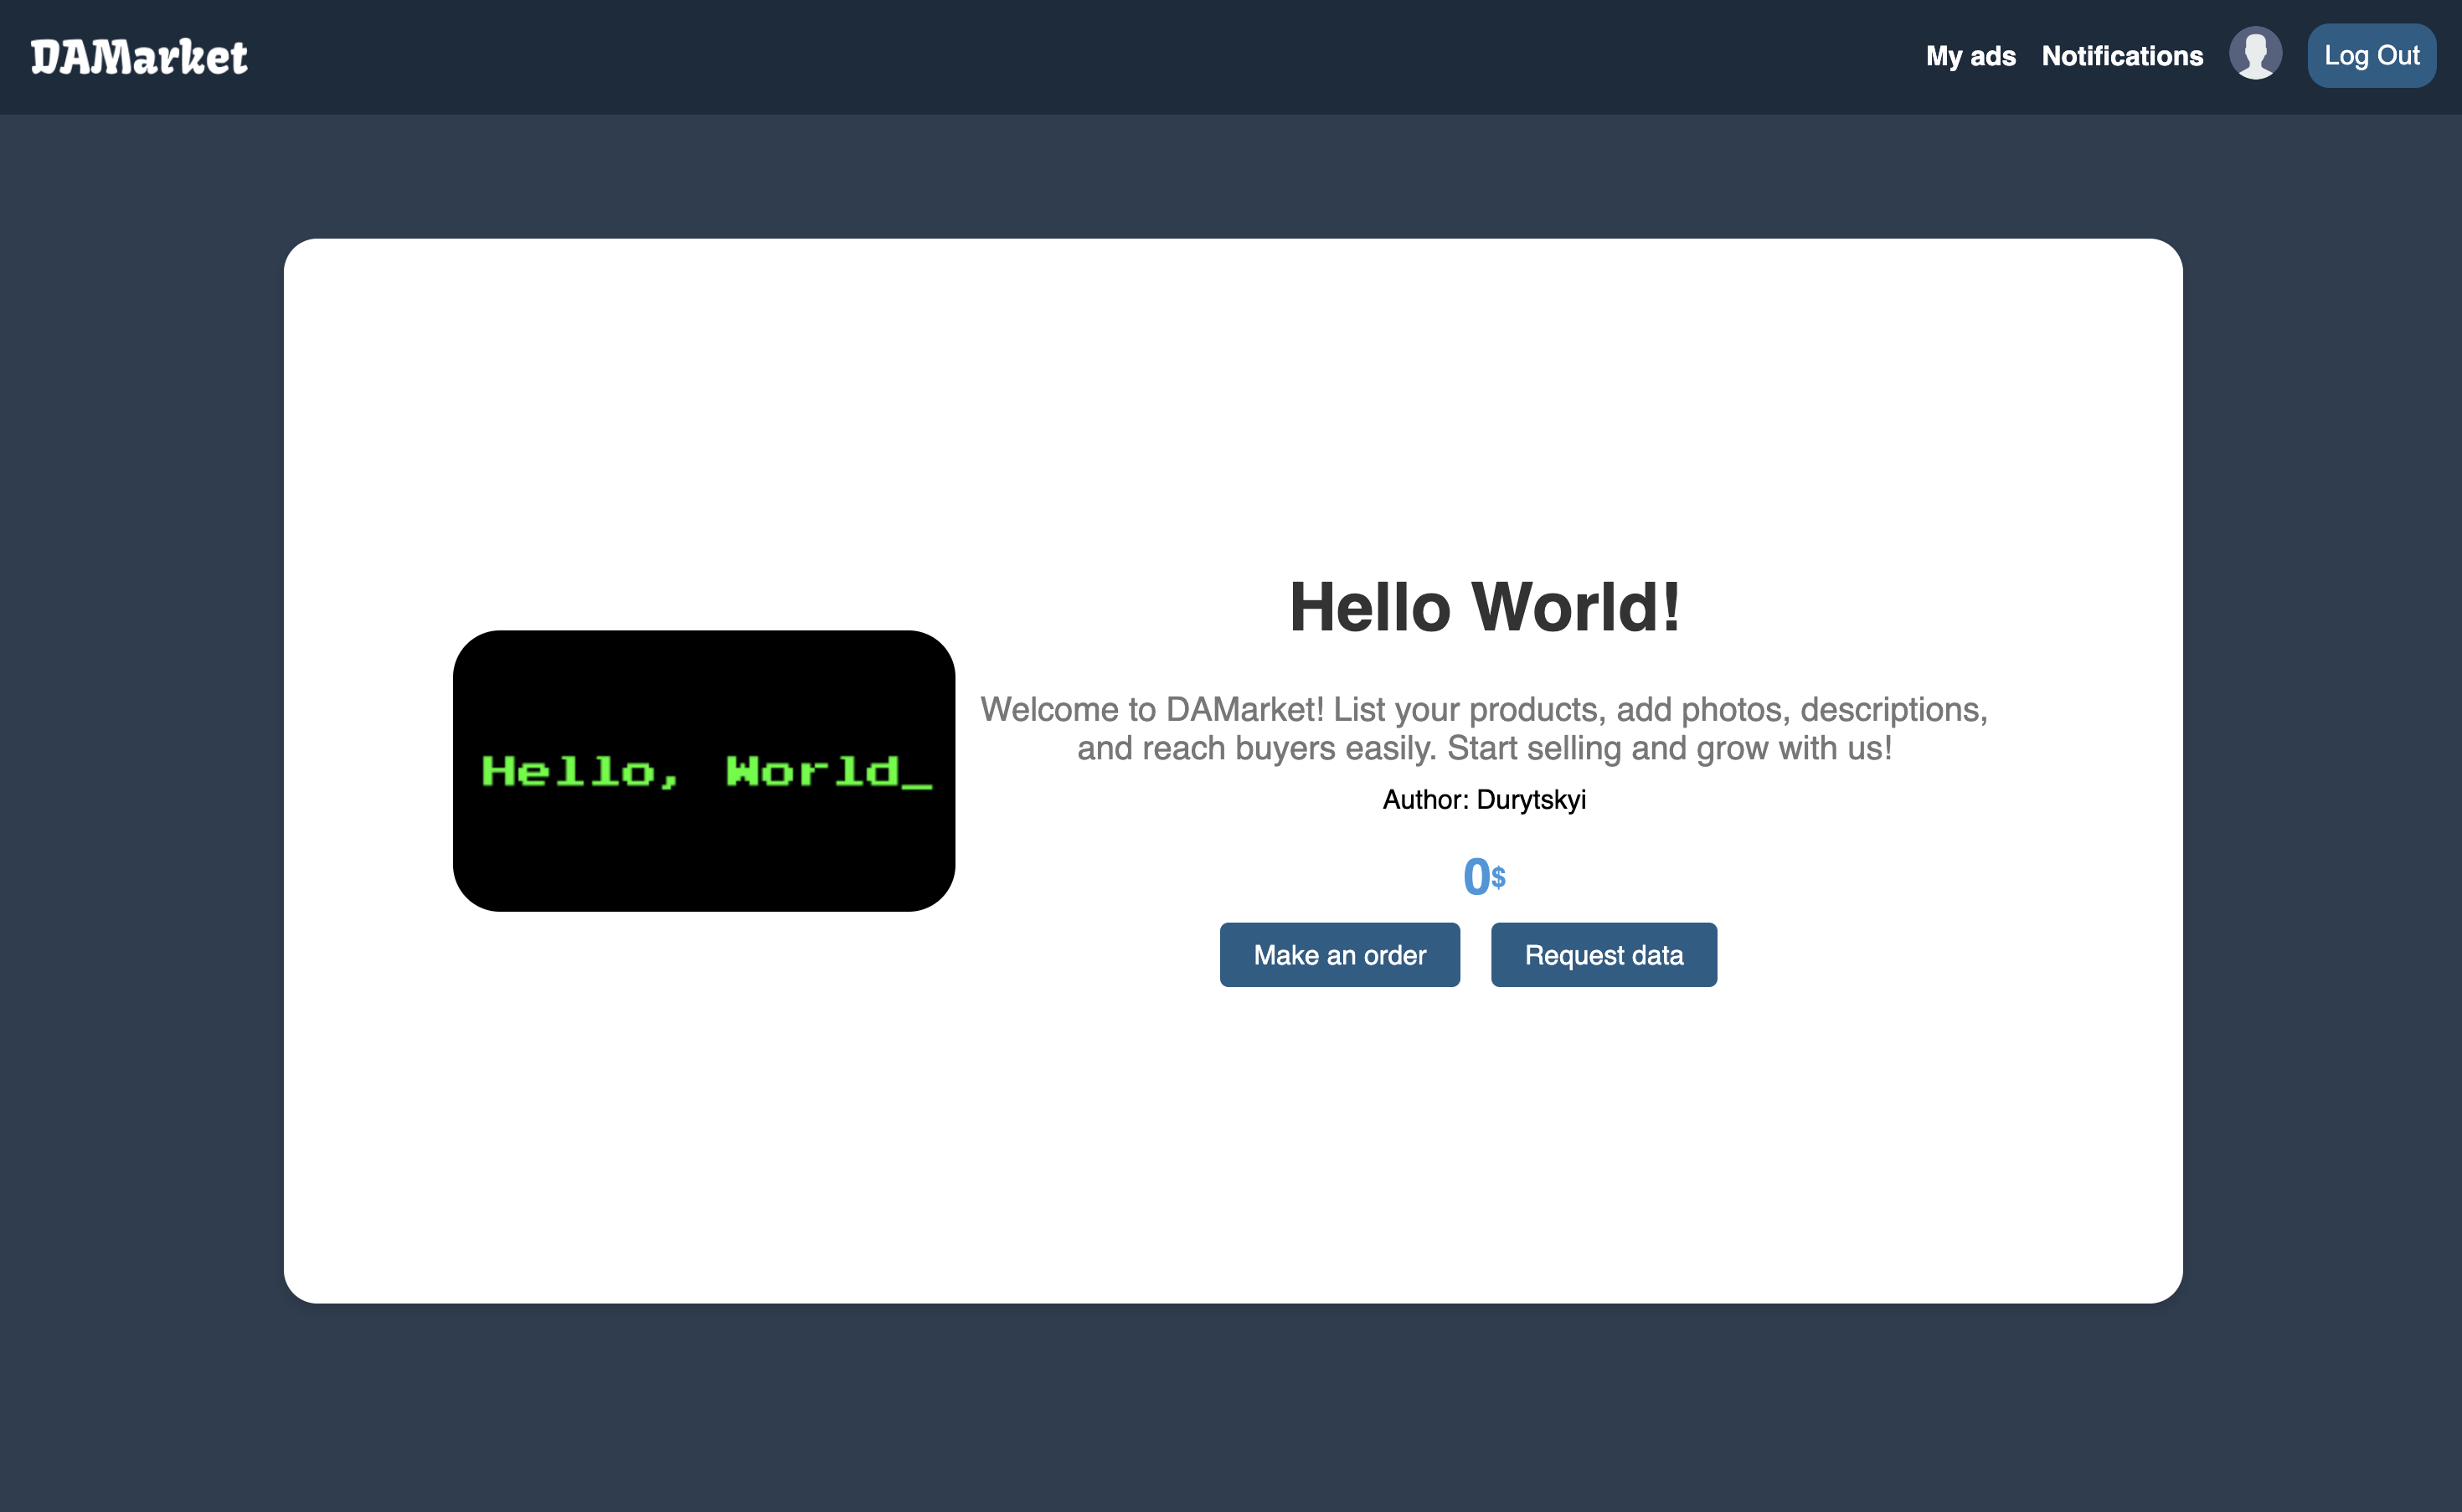Go to Notifications
The image size is (2462, 1512).
point(2122,56)
